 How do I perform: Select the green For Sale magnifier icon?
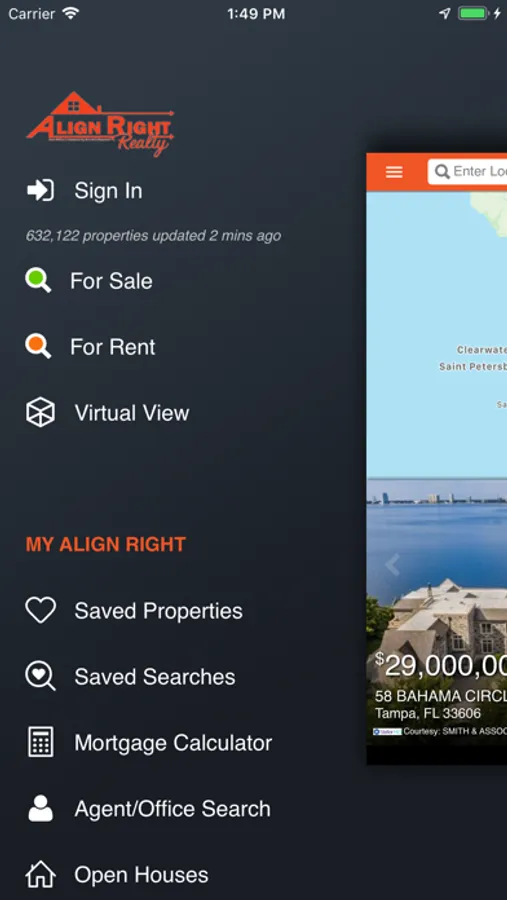[x=38, y=281]
